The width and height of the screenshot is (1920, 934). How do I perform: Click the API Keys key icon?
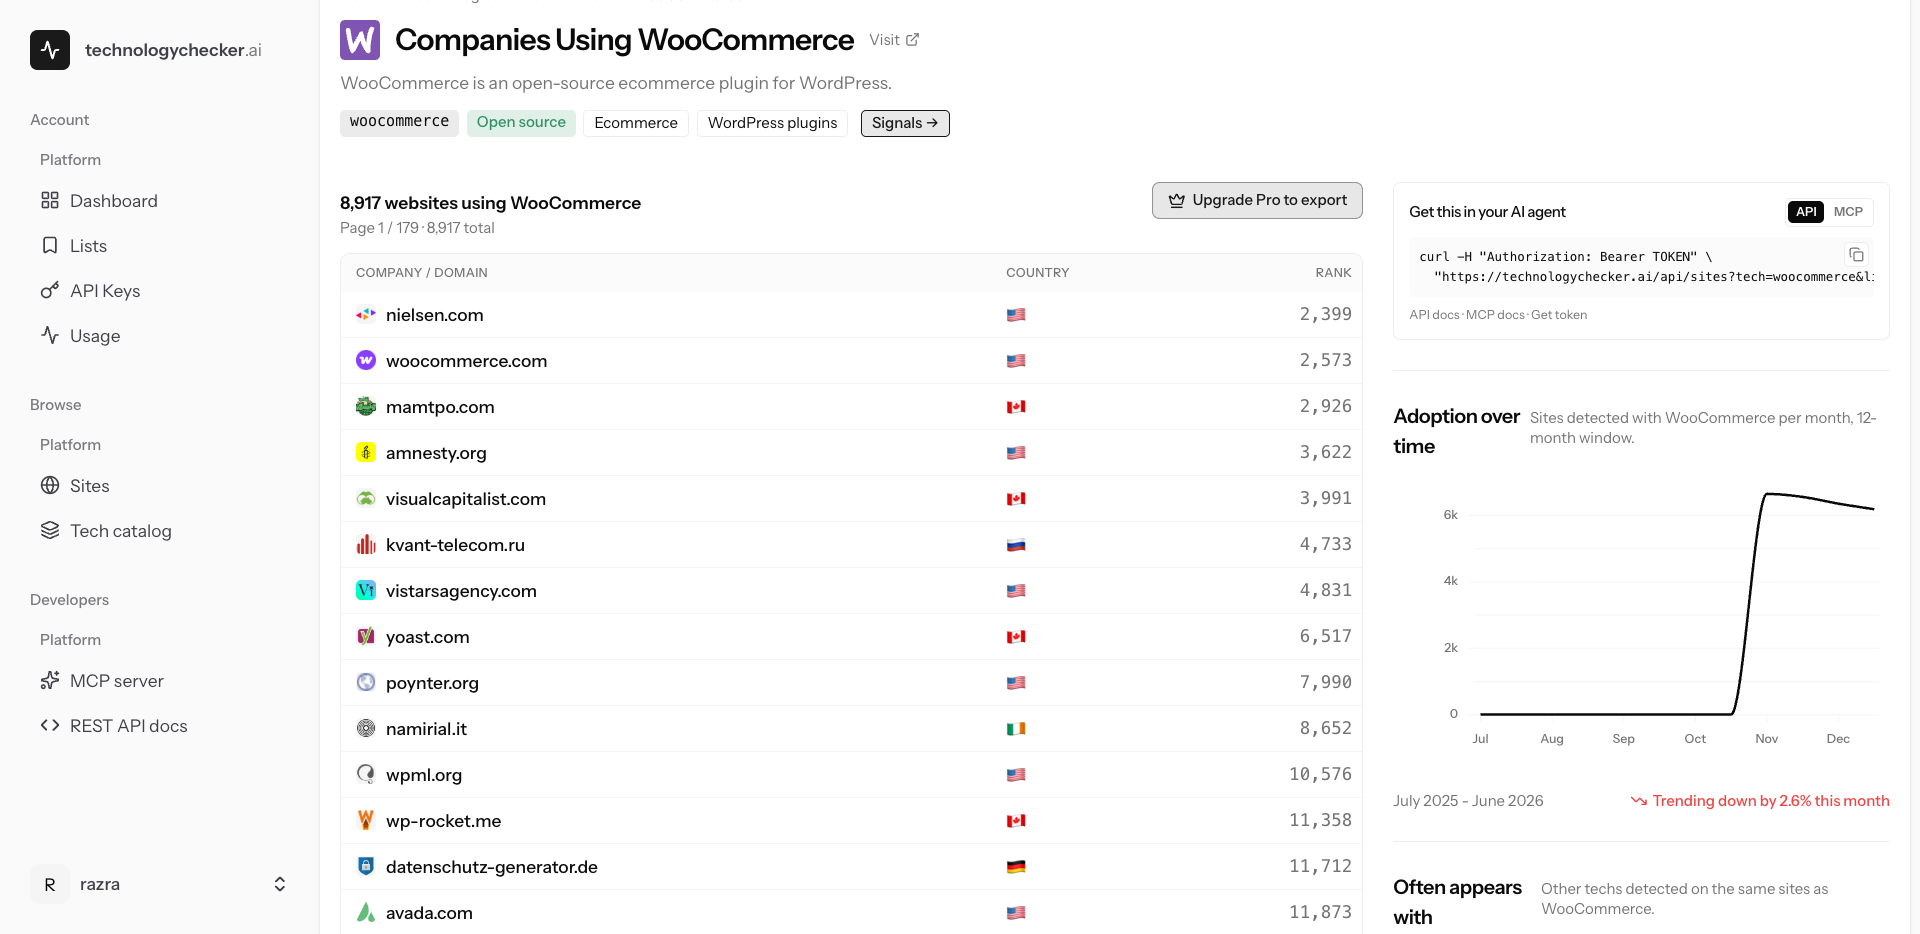pos(50,291)
